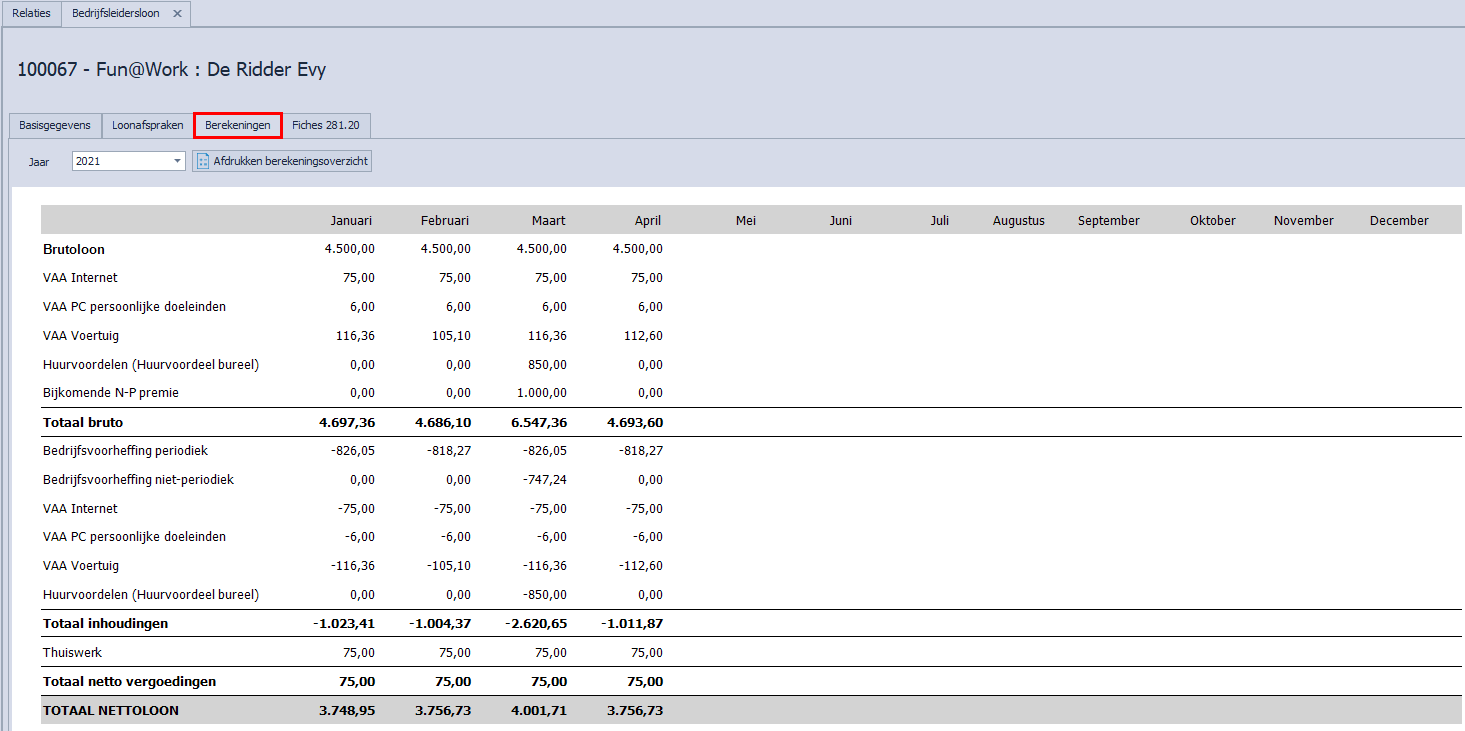Go to the Loonafspraken tab

pos(148,126)
